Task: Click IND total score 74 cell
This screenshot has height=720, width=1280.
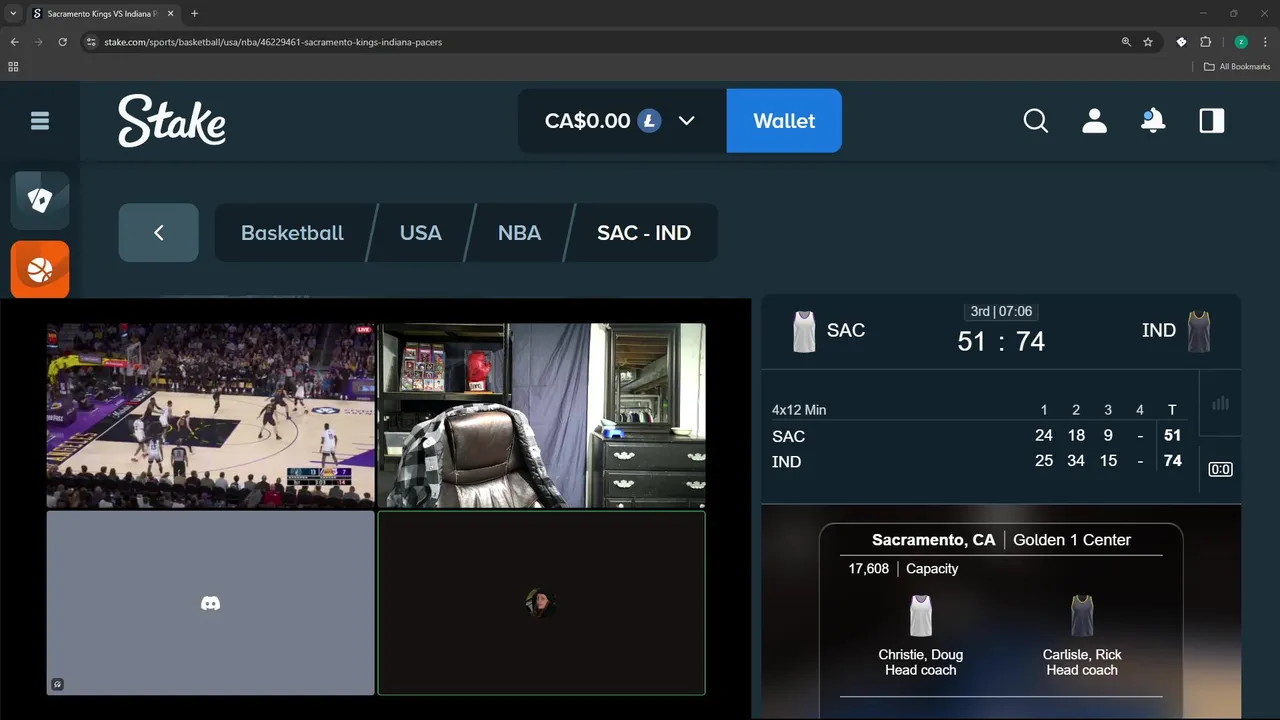Action: point(1173,461)
